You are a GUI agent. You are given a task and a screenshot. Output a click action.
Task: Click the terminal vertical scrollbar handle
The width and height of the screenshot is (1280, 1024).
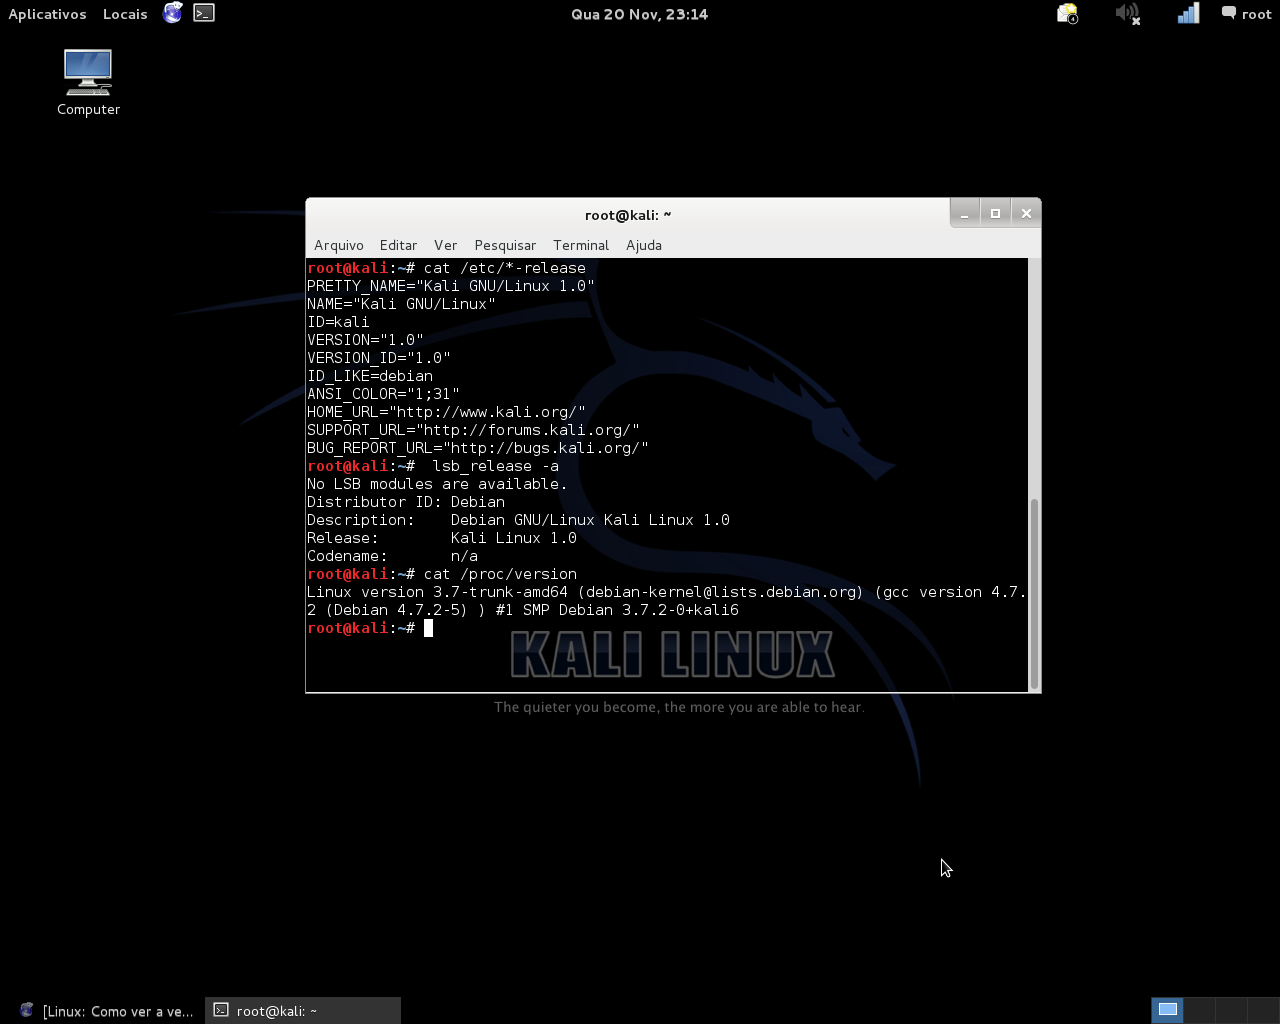[x=1034, y=593]
